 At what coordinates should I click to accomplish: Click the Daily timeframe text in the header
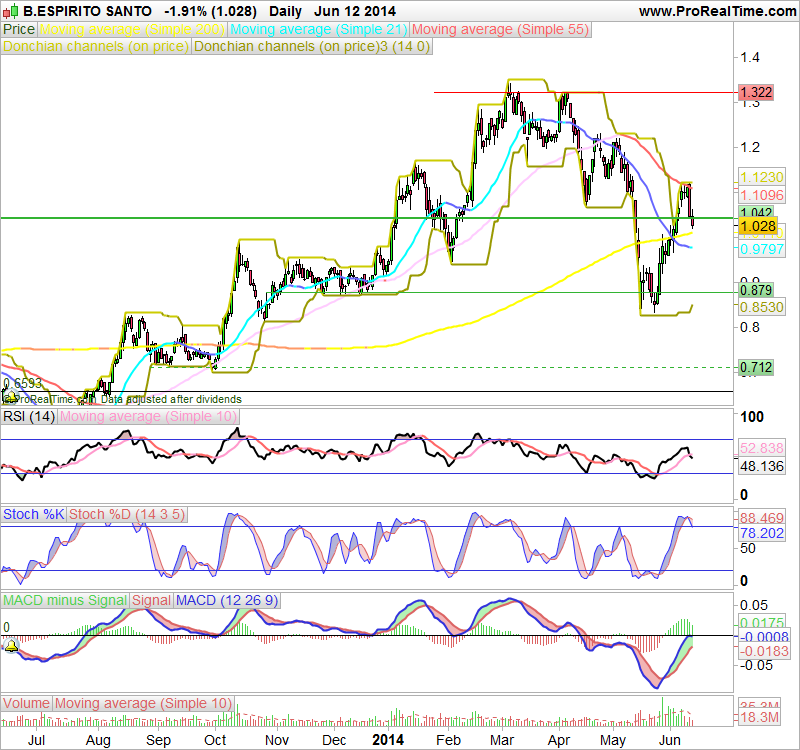[x=285, y=11]
